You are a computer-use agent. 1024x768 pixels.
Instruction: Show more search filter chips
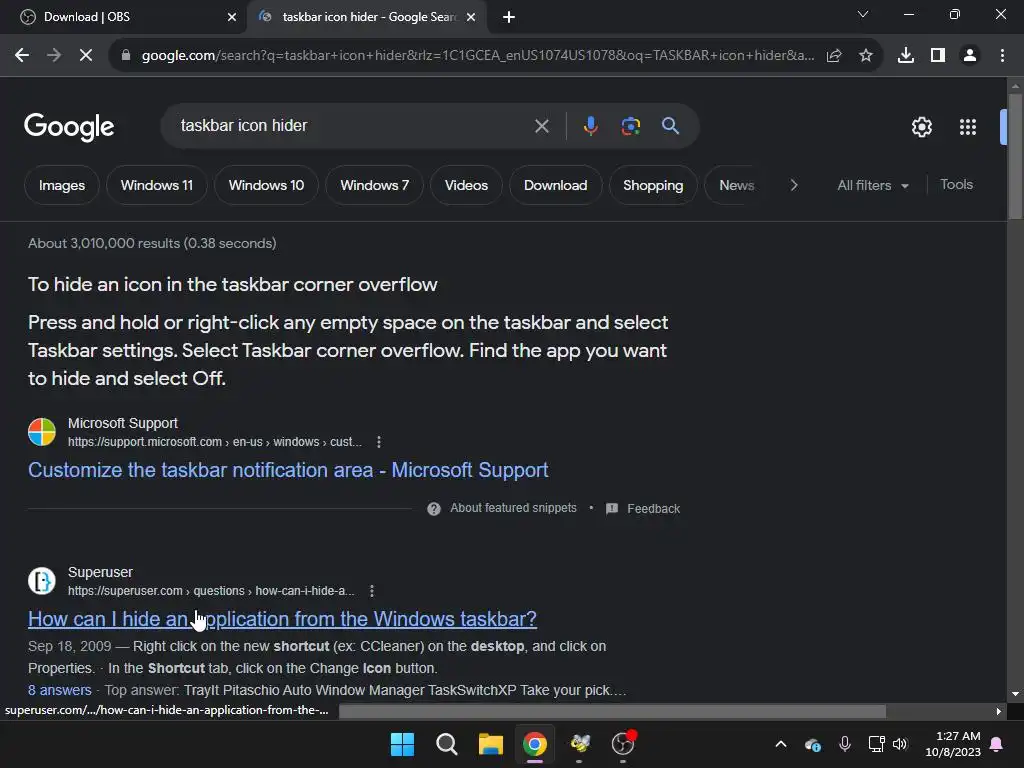tap(793, 185)
